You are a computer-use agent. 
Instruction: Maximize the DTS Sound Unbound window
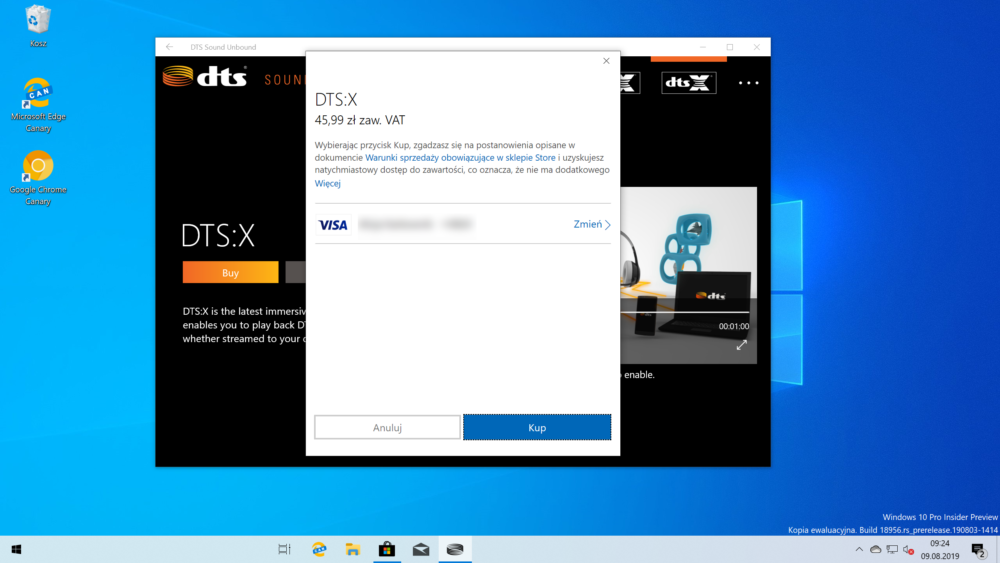tap(730, 47)
